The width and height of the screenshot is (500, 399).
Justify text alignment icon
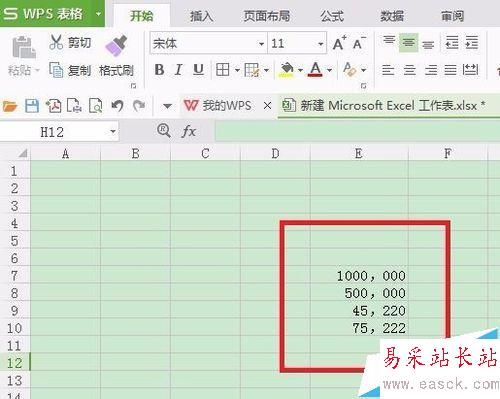tap(450, 70)
